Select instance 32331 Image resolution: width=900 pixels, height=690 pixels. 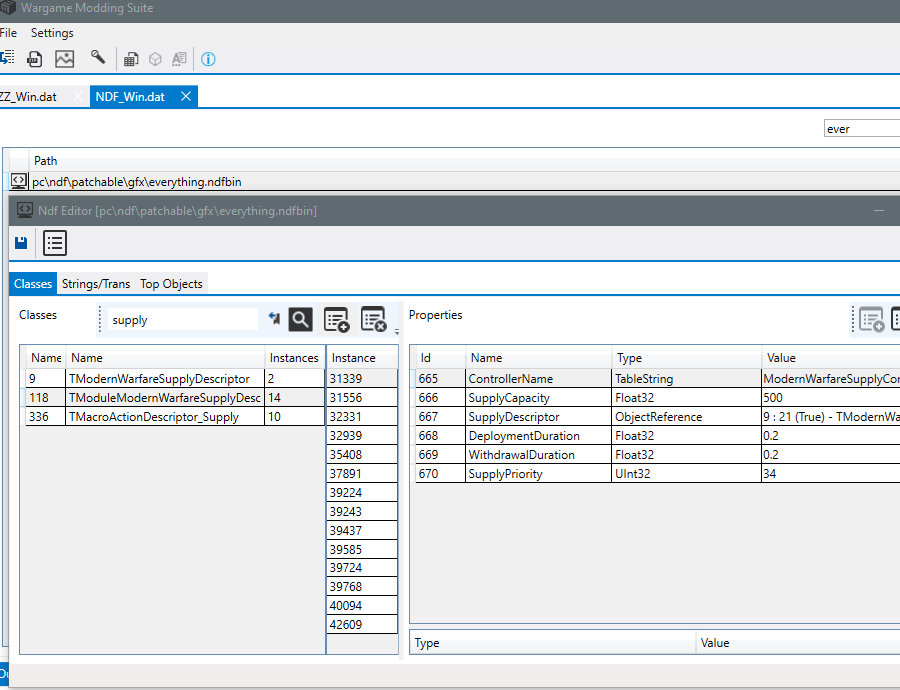tap(362, 417)
